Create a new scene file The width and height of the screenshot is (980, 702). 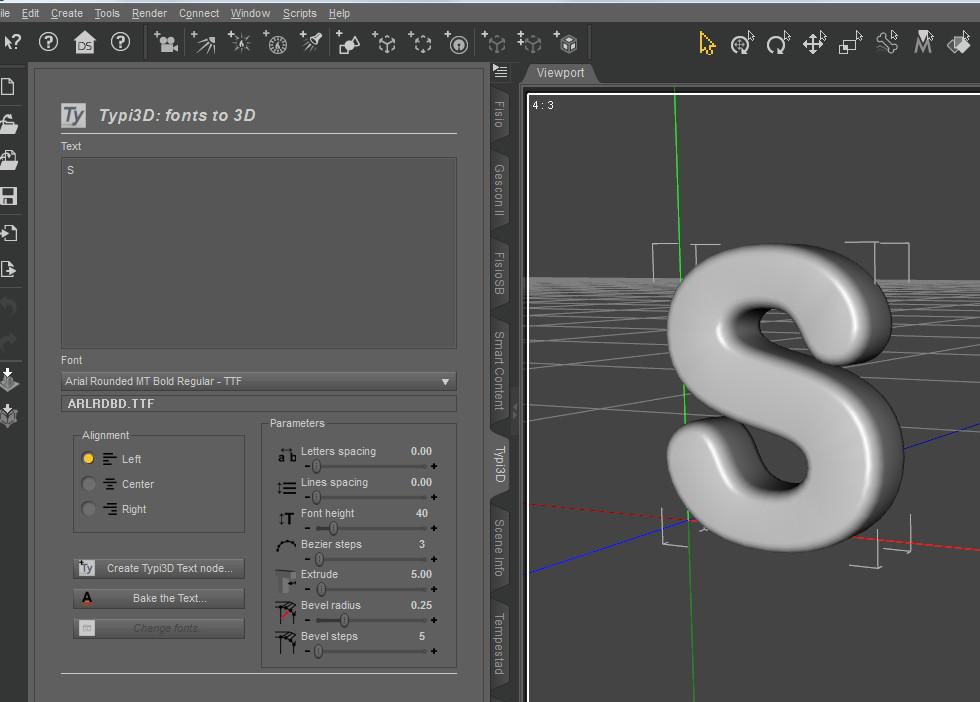pyautogui.click(x=9, y=88)
